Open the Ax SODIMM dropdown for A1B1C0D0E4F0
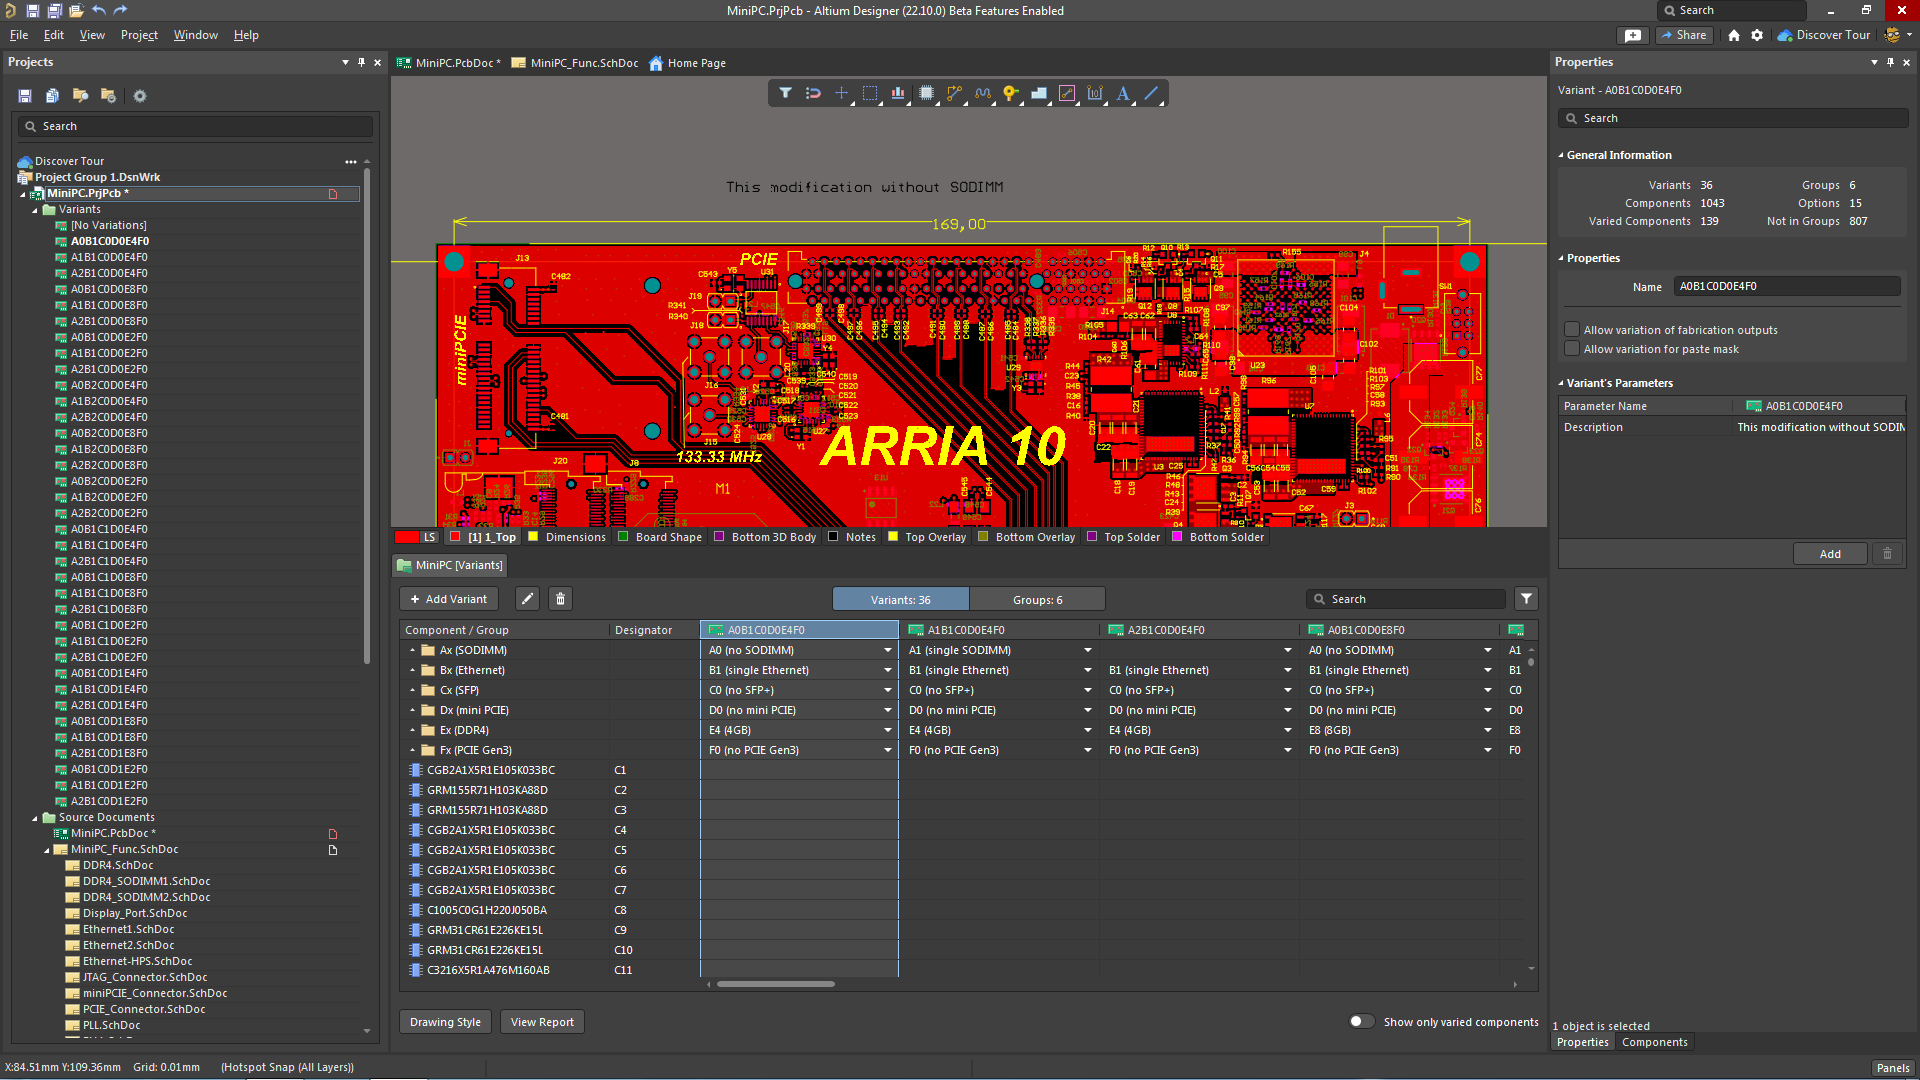The height and width of the screenshot is (1080, 1920). click(x=1087, y=650)
